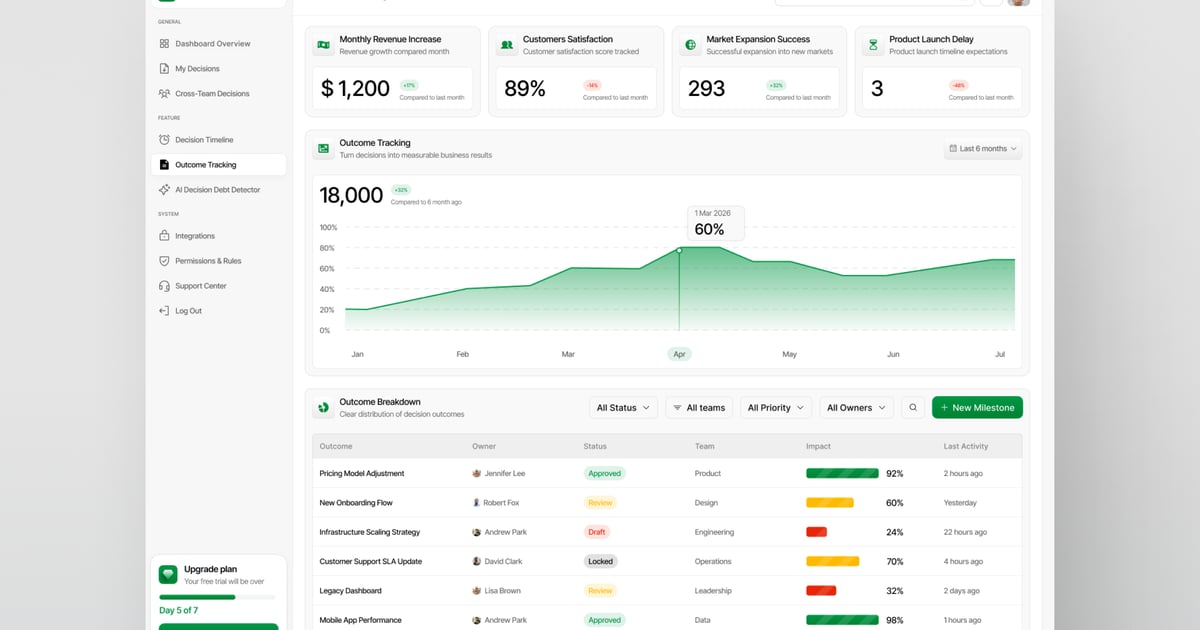Expand the All Owners filter

point(856,408)
